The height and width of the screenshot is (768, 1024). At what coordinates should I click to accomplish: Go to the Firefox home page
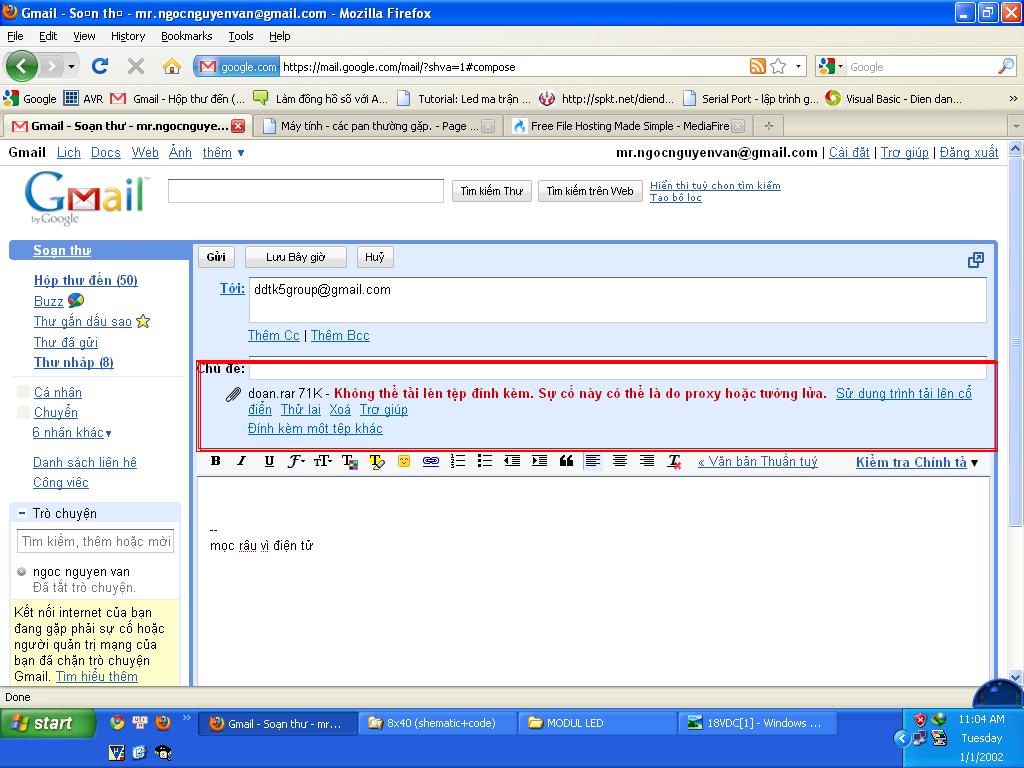point(172,66)
